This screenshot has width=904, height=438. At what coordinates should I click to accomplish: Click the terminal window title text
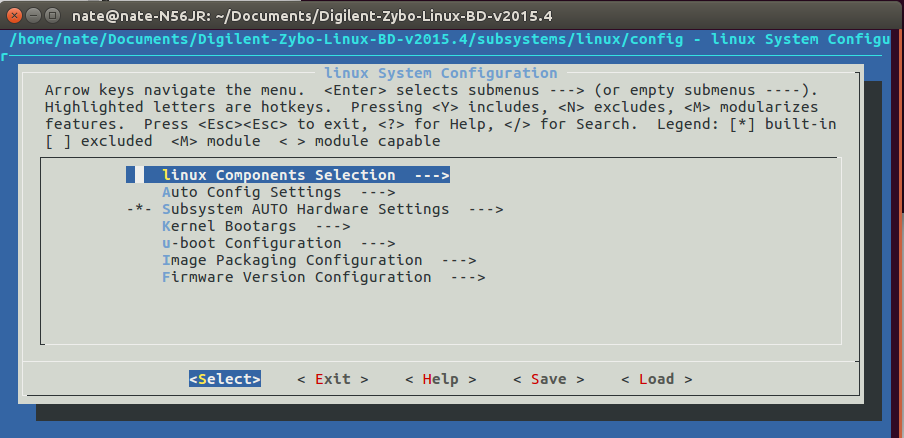pos(312,16)
